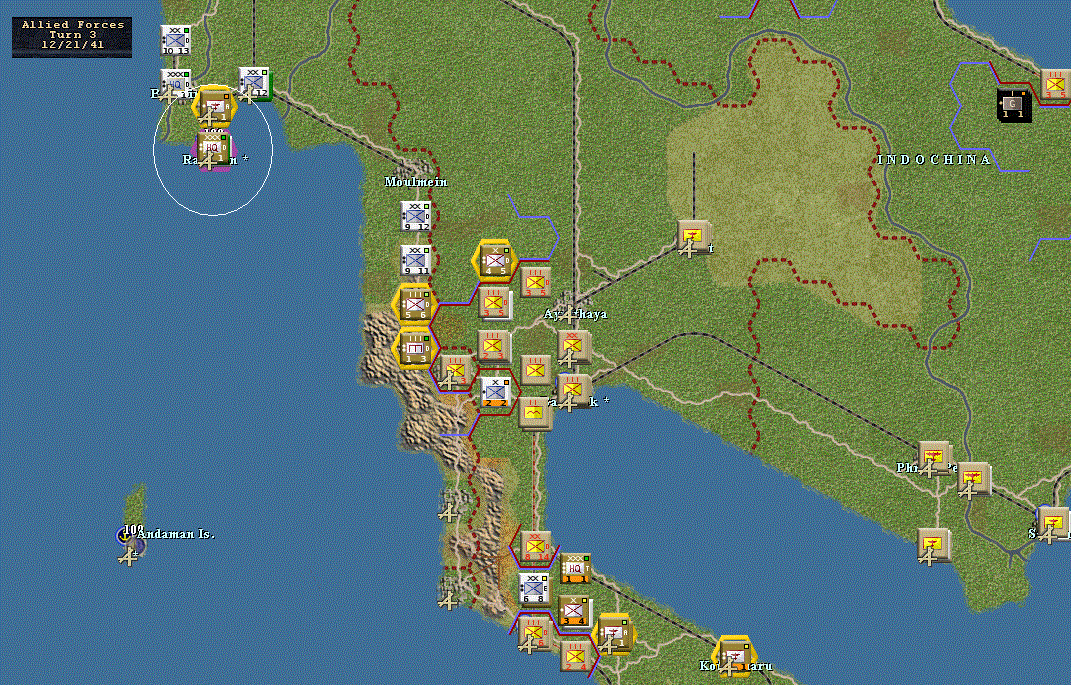
Task: Select the Japanese XX division at Ayutthaya
Action: (x=574, y=347)
